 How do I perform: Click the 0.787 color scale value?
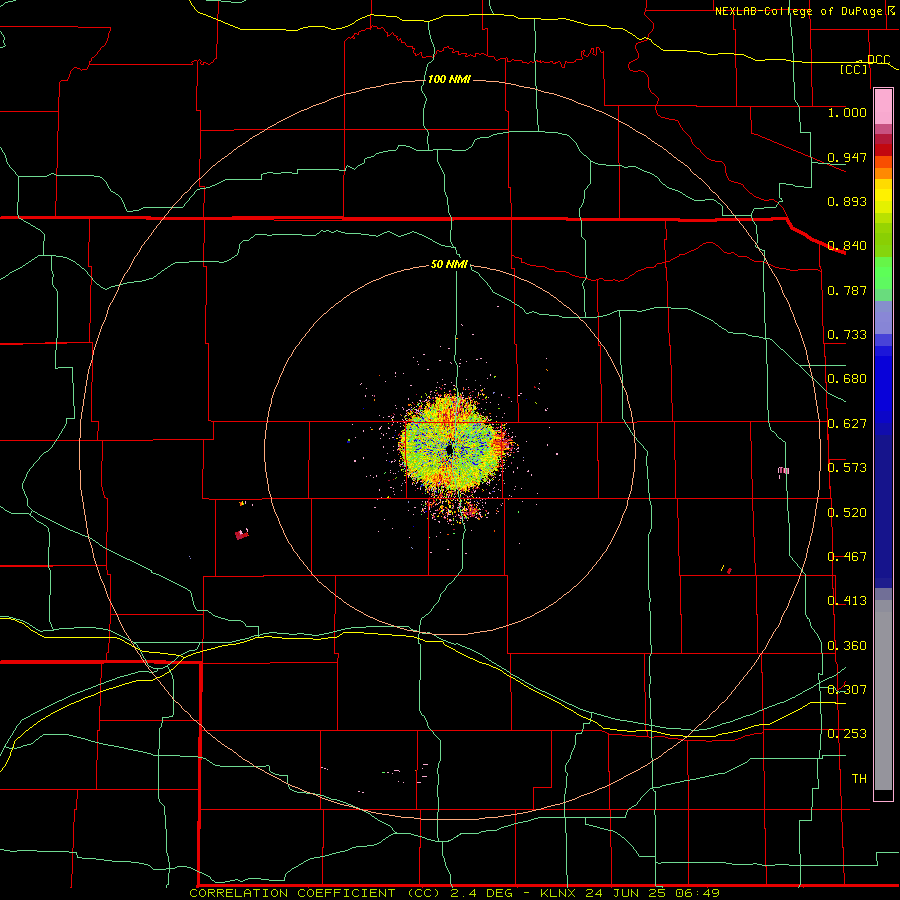(847, 290)
